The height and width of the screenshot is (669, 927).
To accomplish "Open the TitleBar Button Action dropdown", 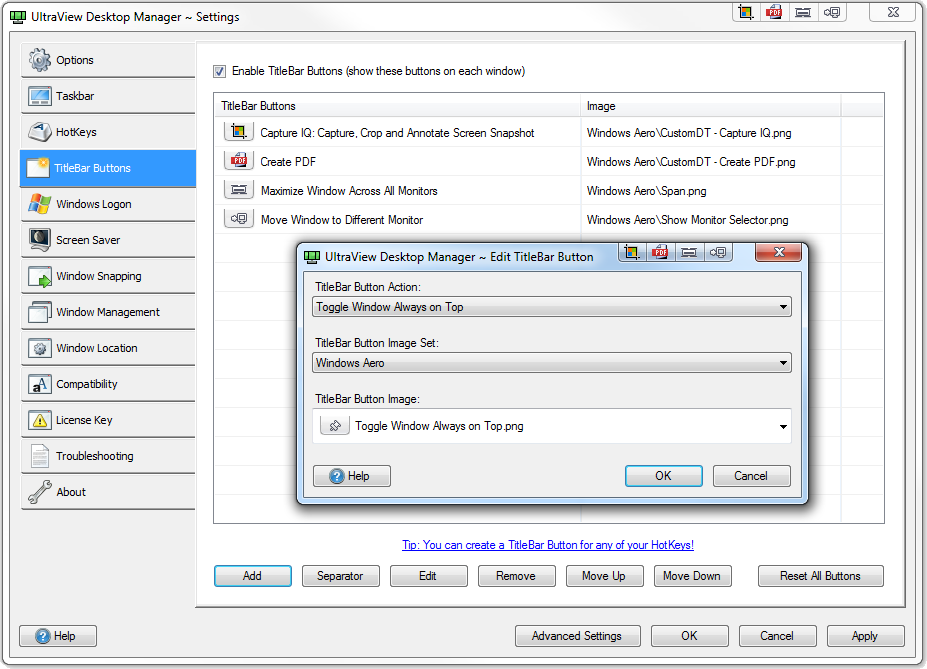I will coord(551,307).
